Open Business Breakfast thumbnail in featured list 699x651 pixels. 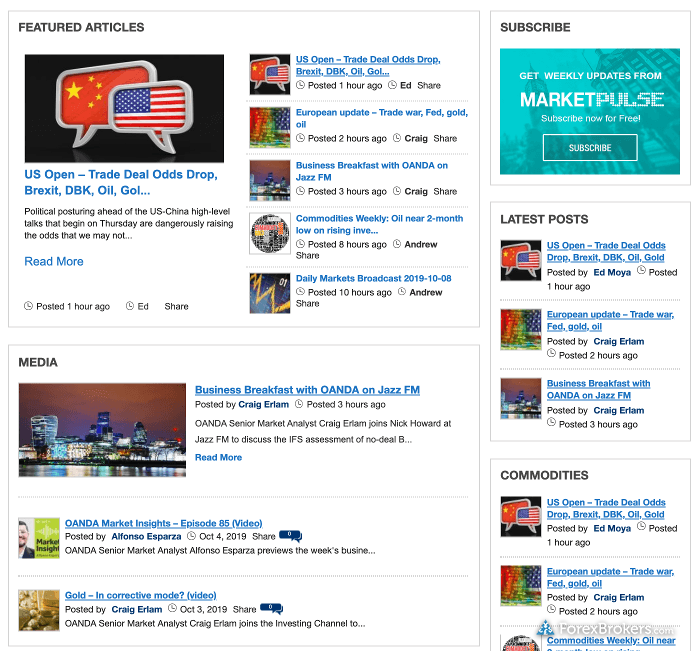(270, 181)
